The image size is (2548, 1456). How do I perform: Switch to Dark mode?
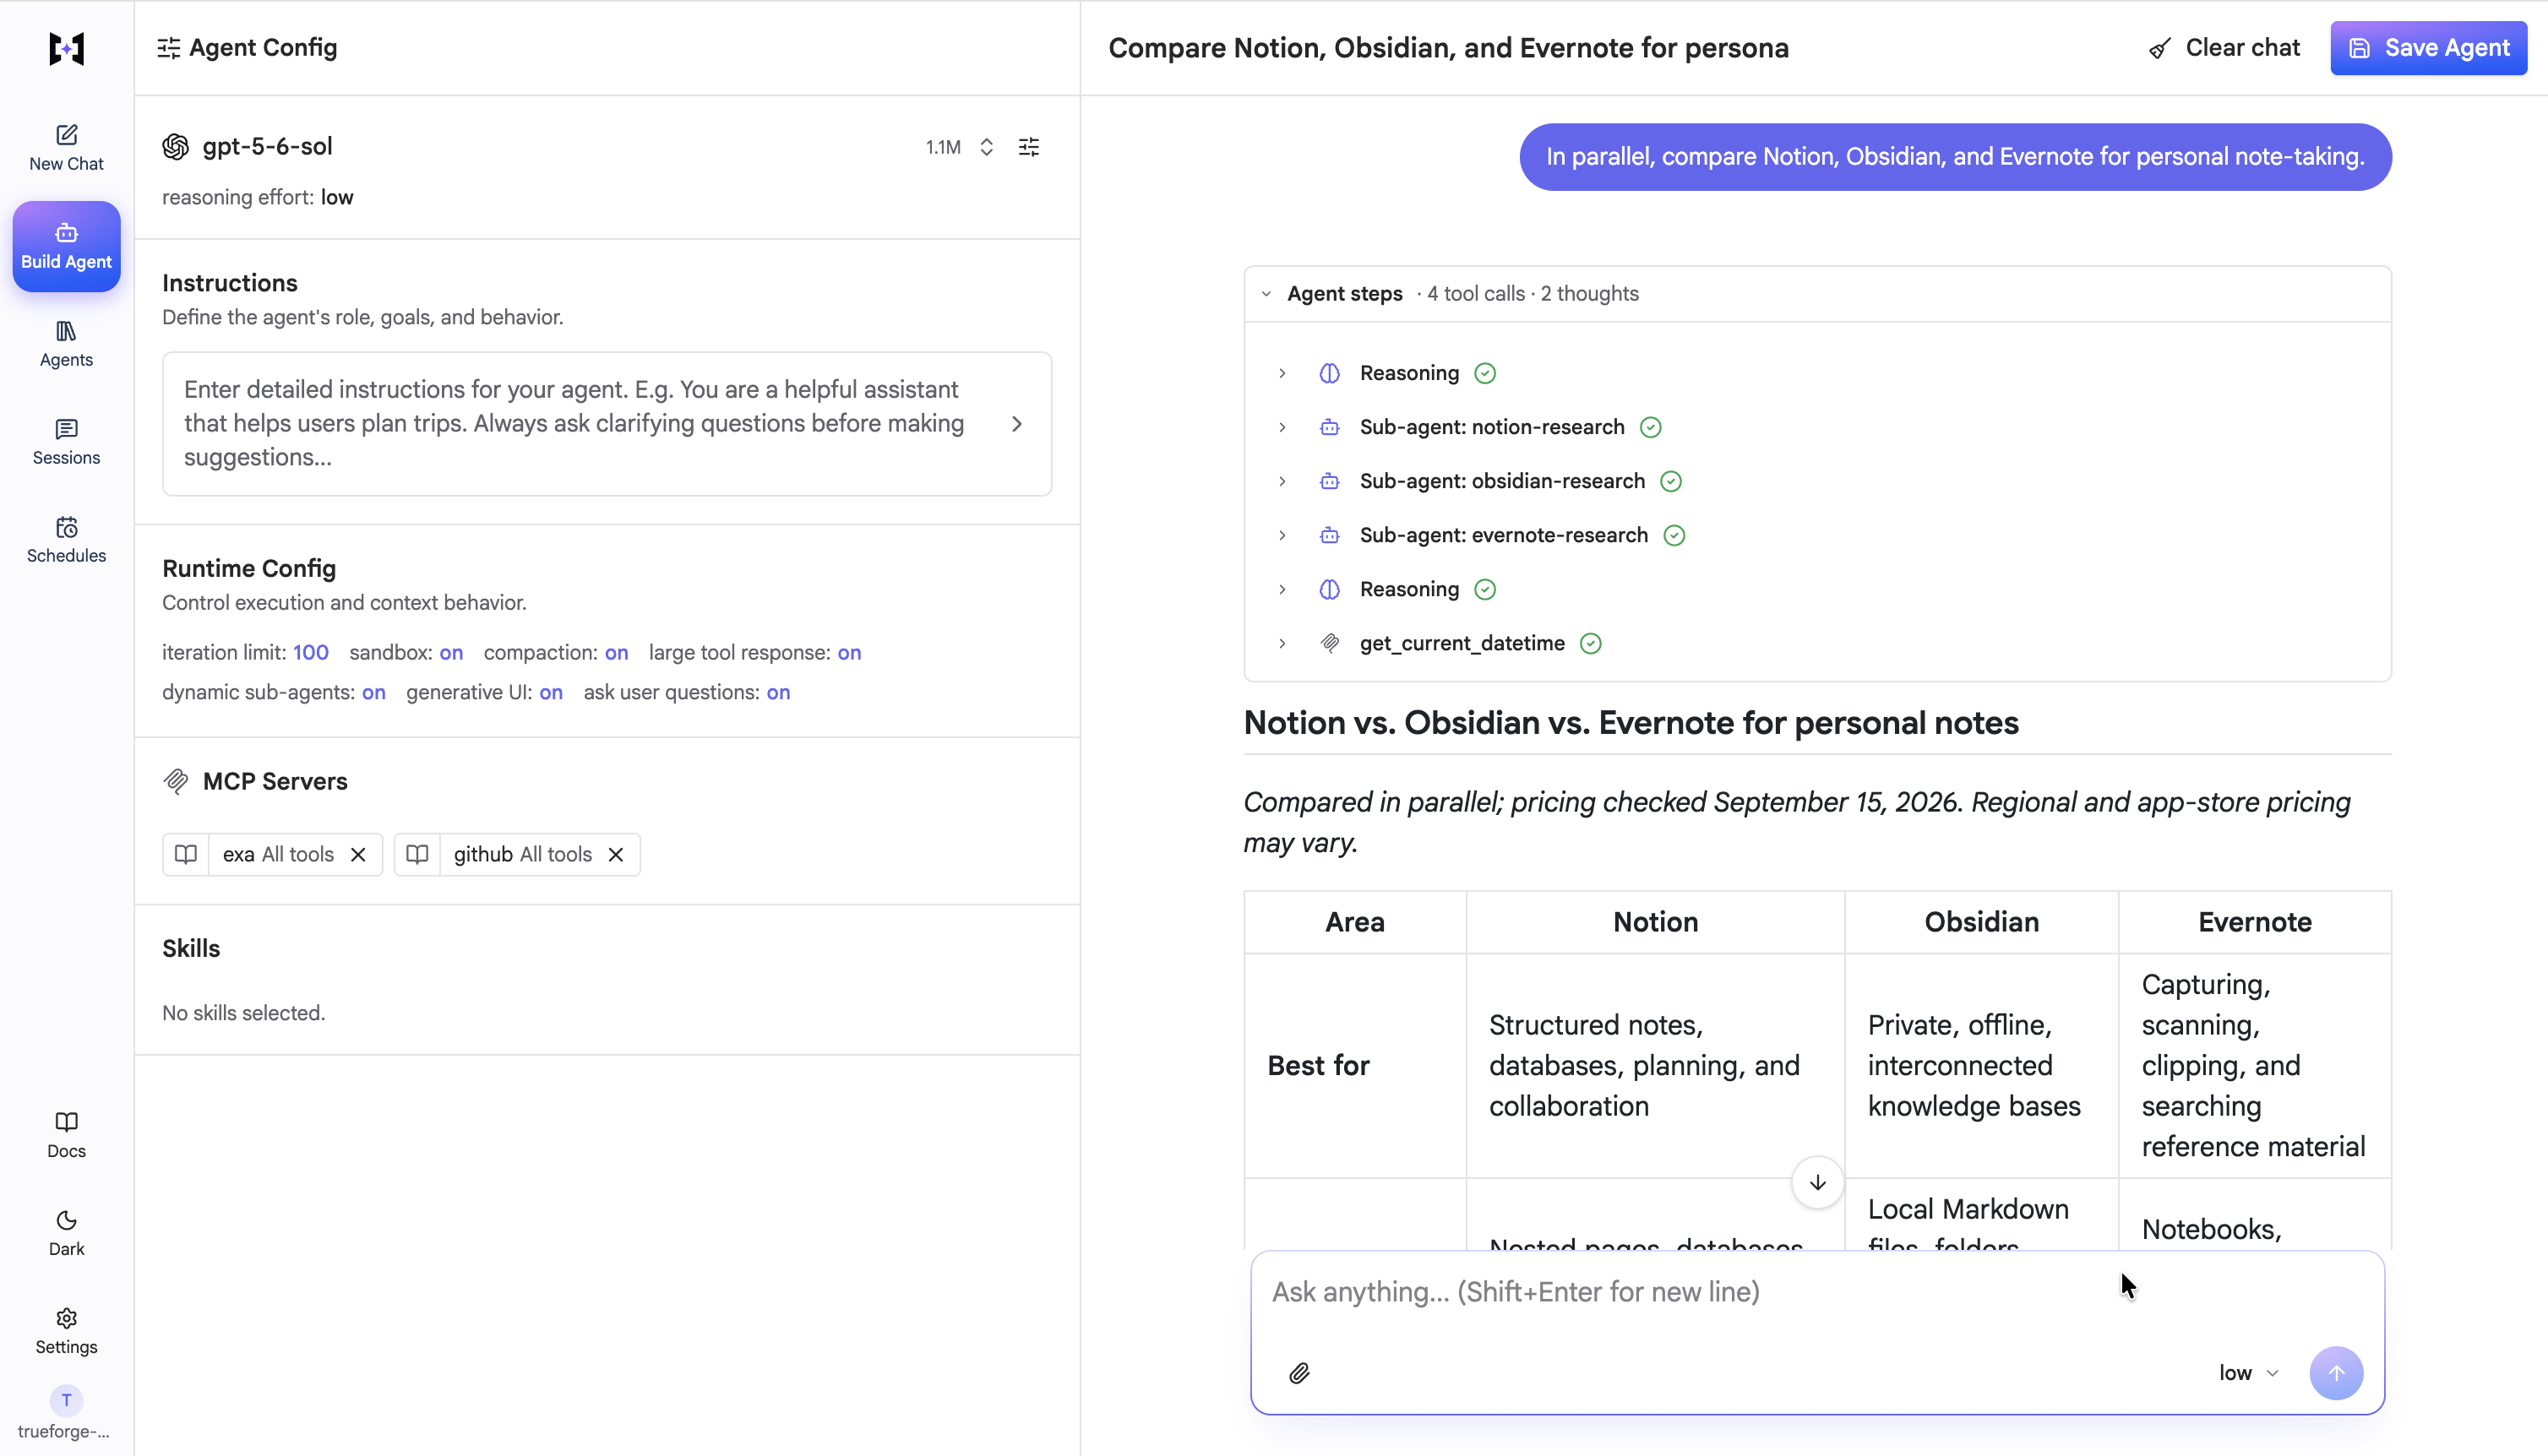click(66, 1233)
